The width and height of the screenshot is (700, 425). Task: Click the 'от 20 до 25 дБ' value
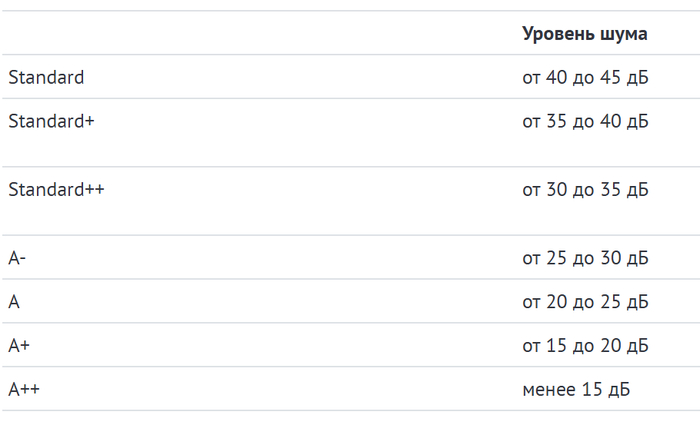click(585, 301)
